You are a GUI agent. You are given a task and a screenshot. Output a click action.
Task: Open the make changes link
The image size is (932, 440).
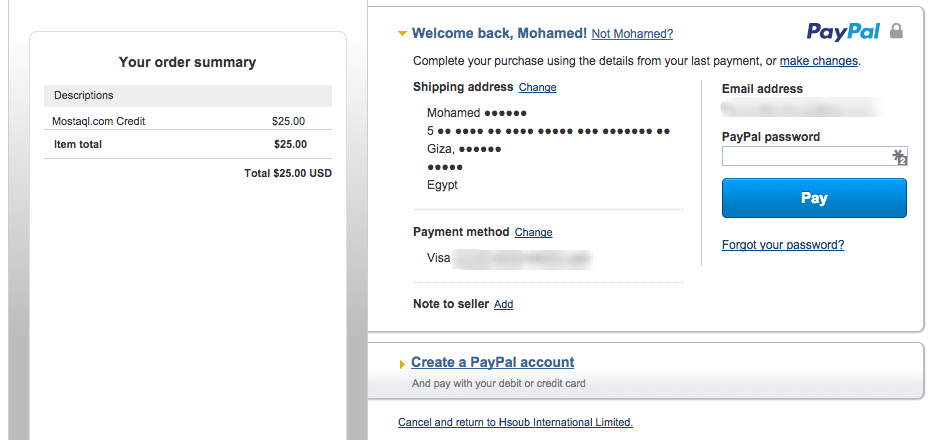pyautogui.click(x=818, y=61)
